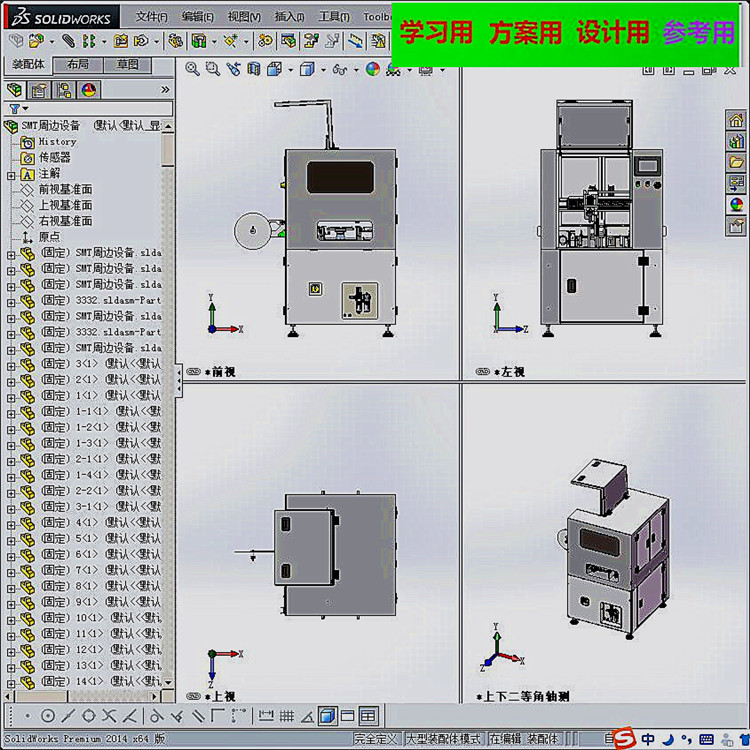Click the Assembly Features icon
Image resolution: width=750 pixels, height=750 pixels.
pos(199,41)
